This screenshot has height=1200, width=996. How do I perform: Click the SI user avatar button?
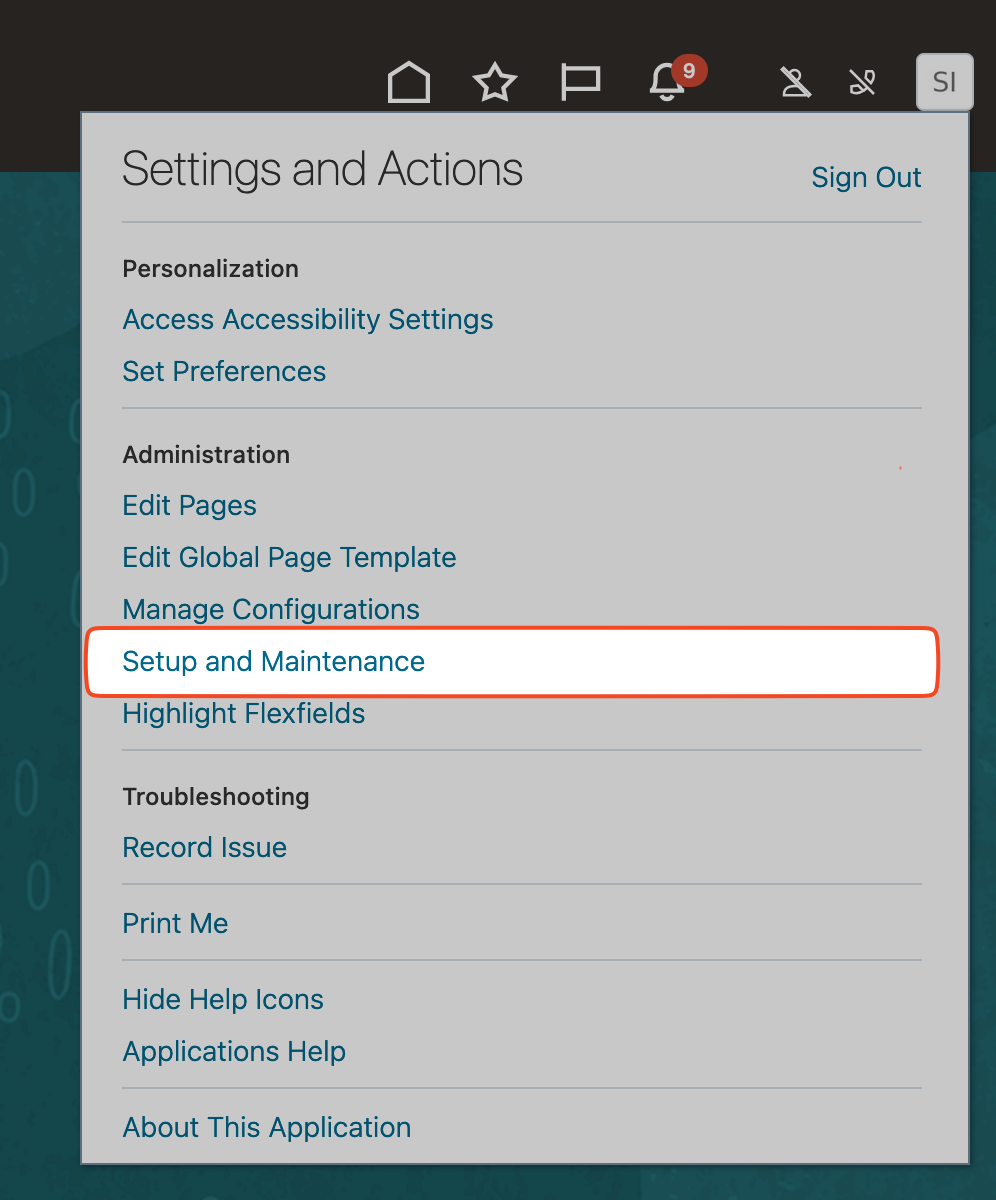pyautogui.click(x=944, y=82)
